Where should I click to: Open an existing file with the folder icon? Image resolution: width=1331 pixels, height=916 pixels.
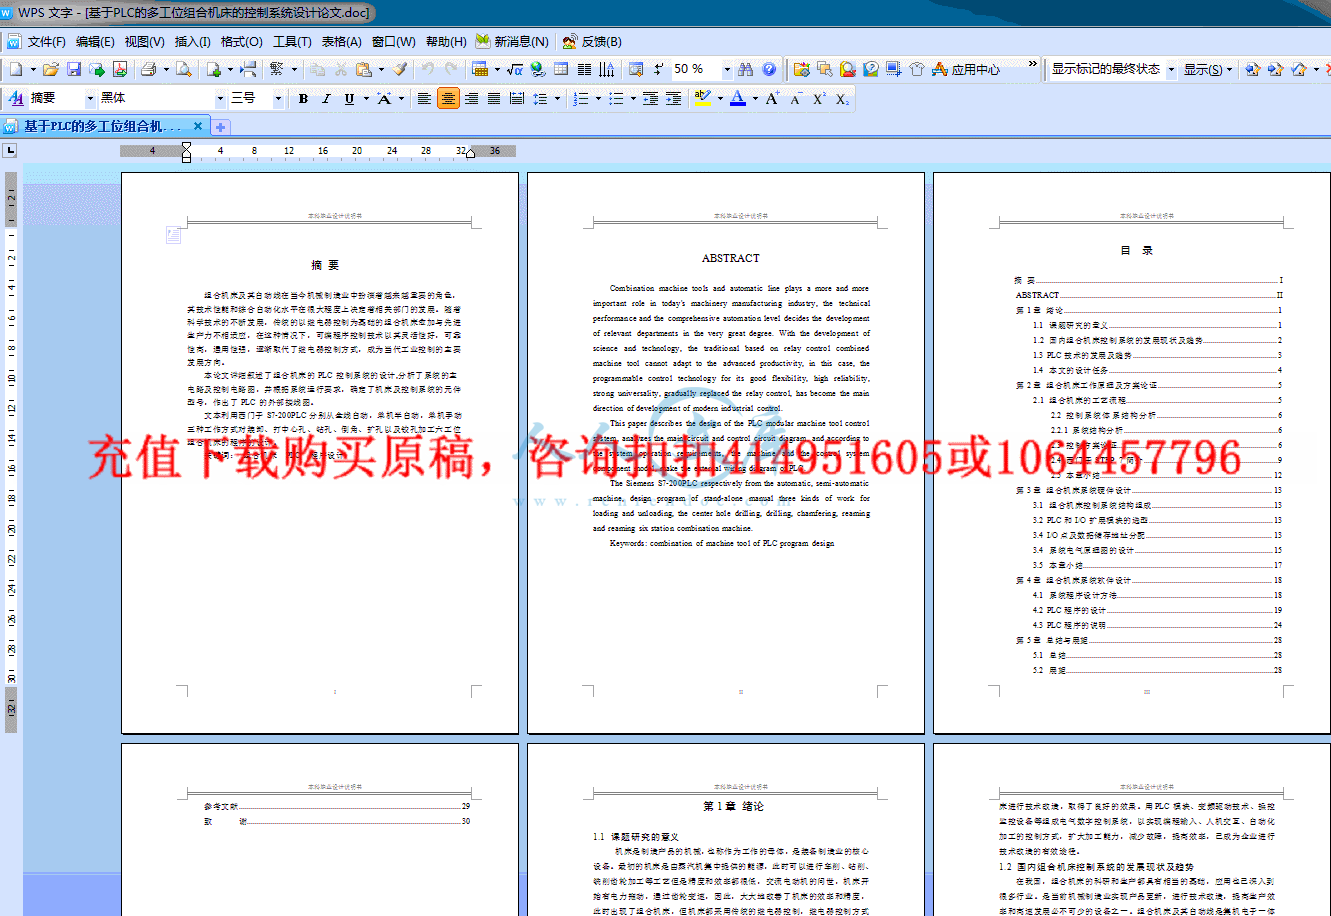50,69
